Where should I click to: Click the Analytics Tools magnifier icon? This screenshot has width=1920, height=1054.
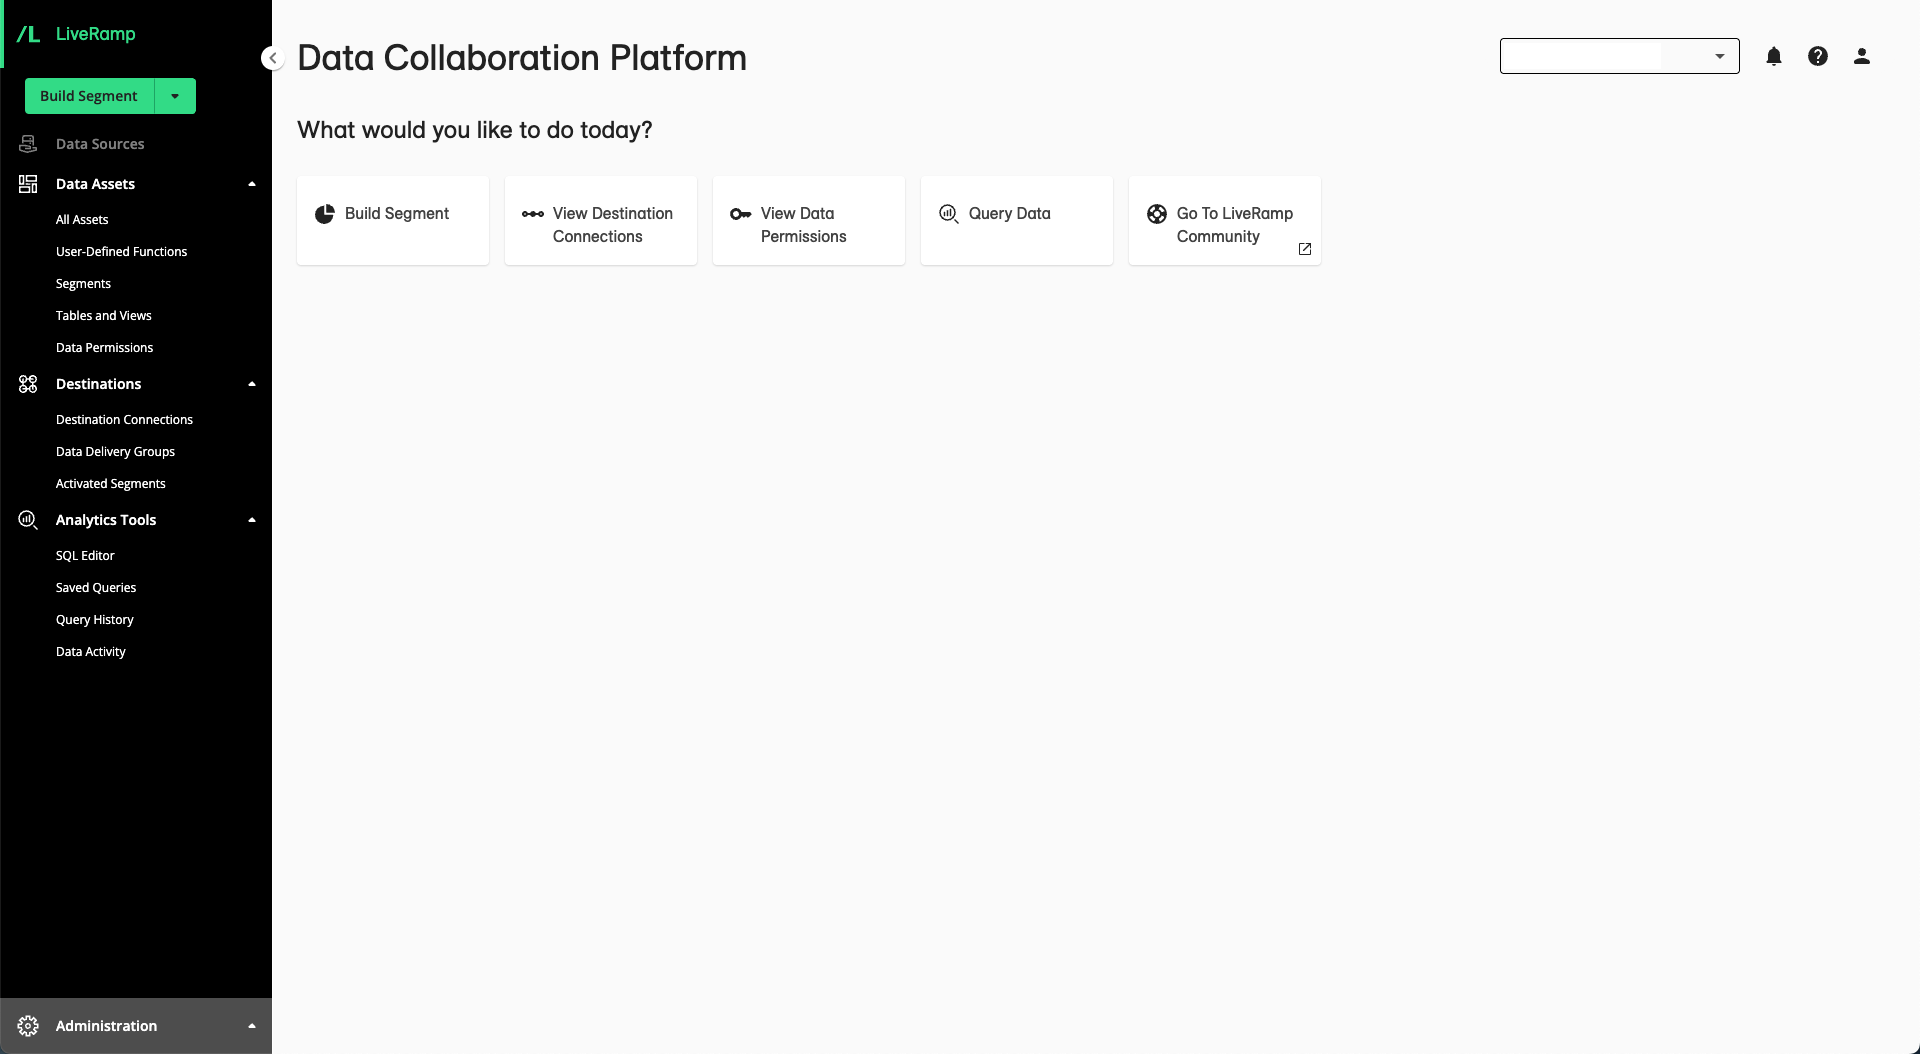(x=28, y=520)
